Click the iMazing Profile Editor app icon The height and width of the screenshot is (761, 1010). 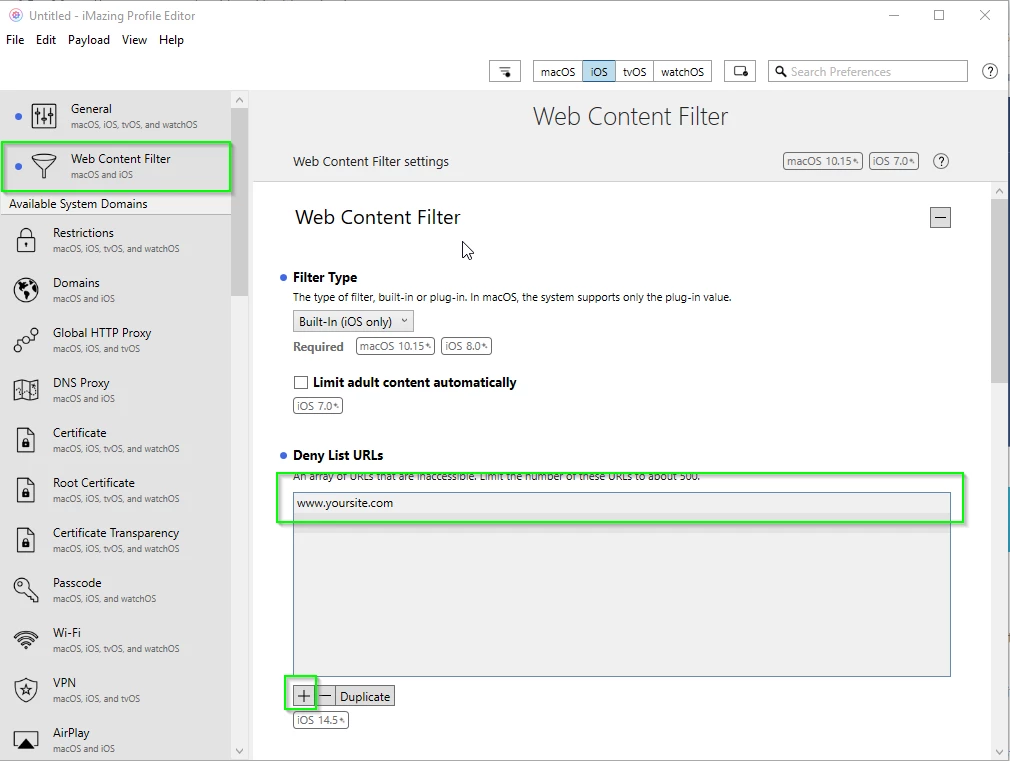click(x=15, y=15)
